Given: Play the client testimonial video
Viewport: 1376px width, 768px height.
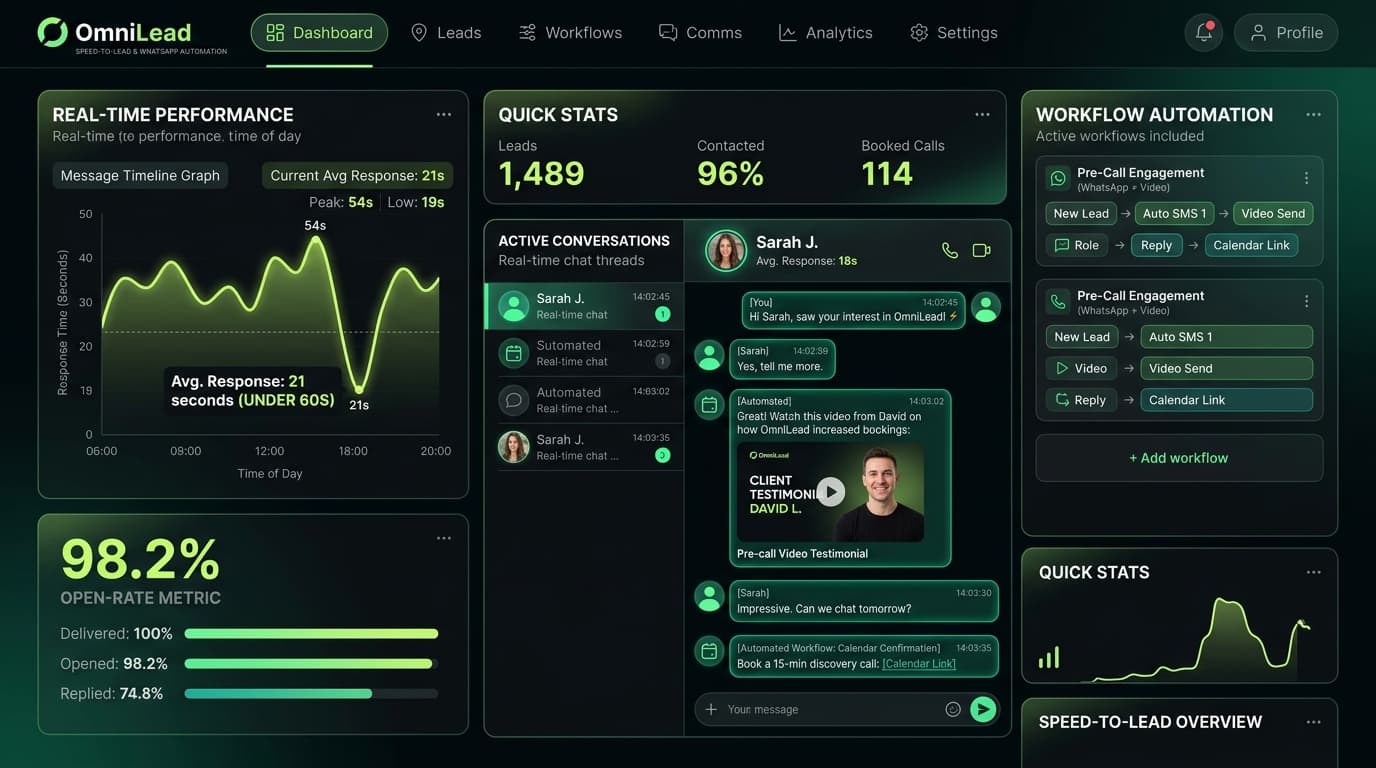Looking at the screenshot, I should [830, 491].
